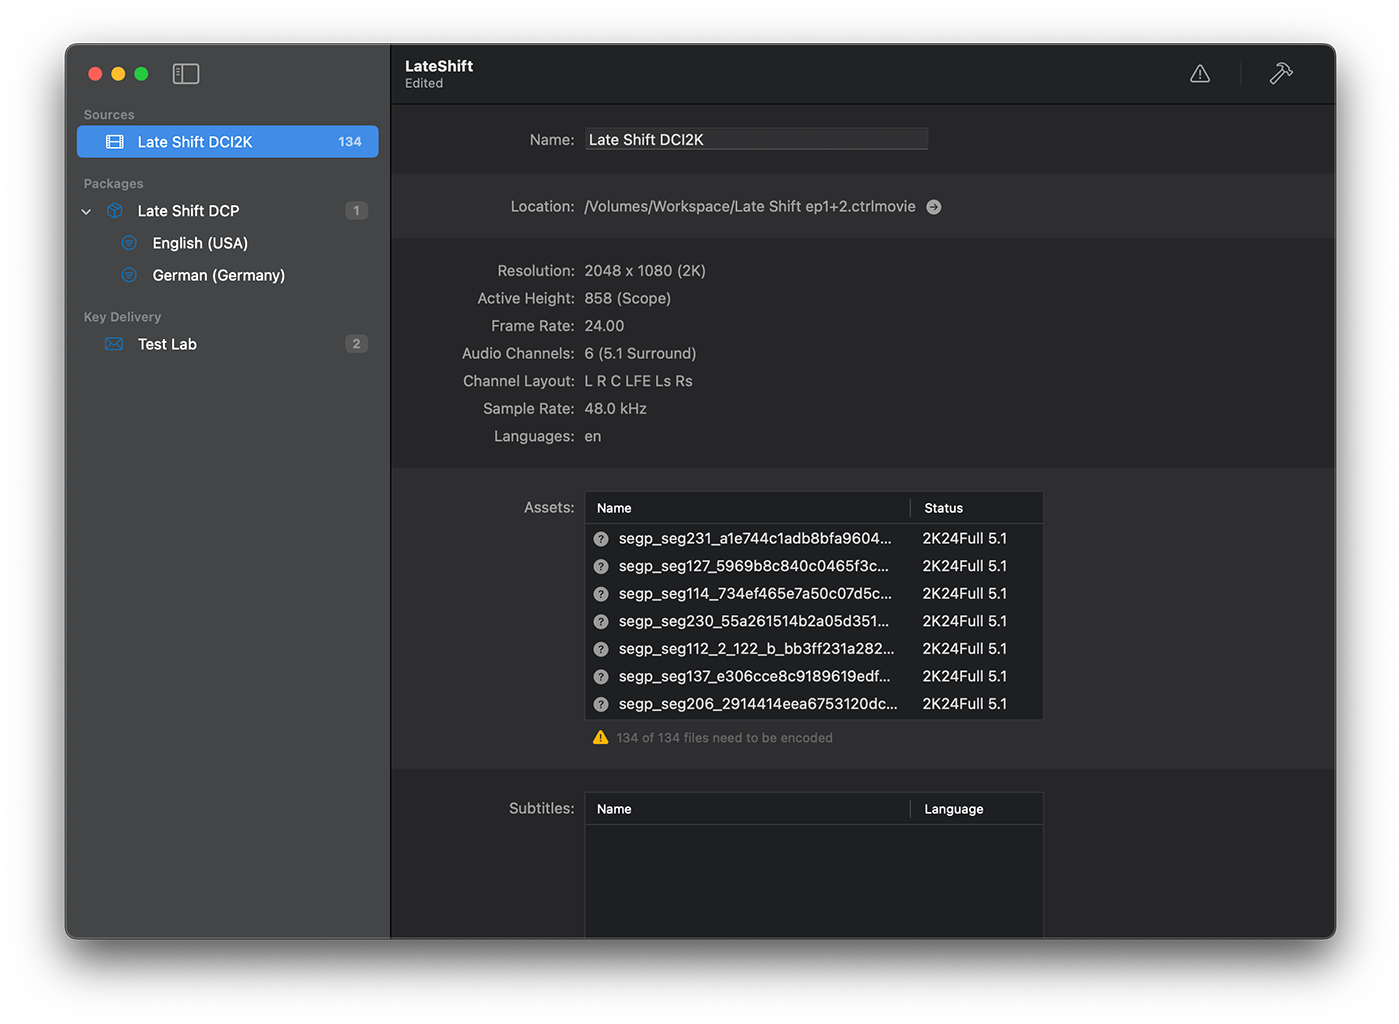
Task: Open the warnings triangle in toolbar
Action: coord(1200,74)
